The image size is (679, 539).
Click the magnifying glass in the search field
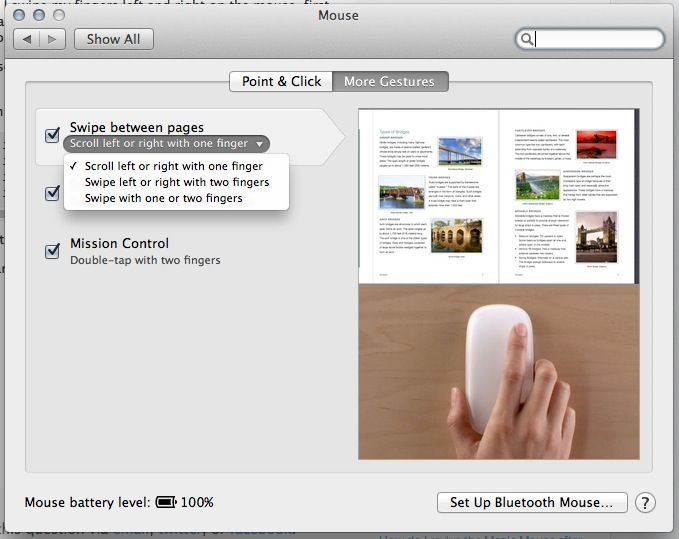point(527,40)
